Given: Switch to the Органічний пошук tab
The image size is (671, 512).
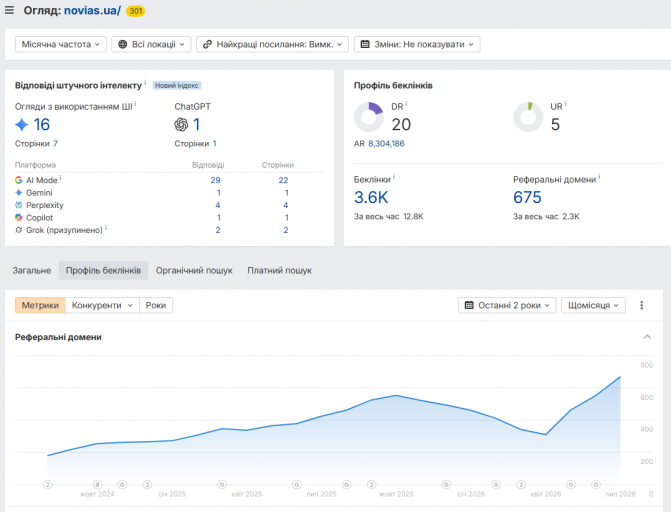Looking at the screenshot, I should 194,271.
